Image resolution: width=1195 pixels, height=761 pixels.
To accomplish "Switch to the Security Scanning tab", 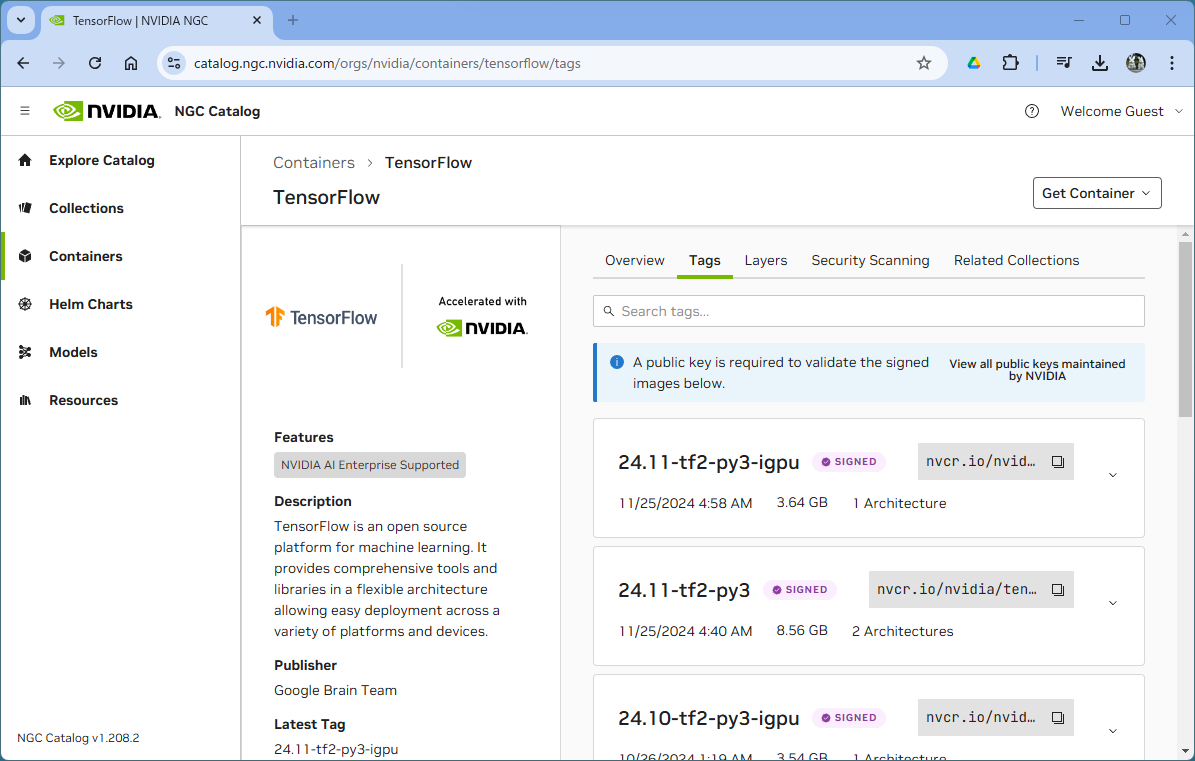I will click(x=870, y=260).
